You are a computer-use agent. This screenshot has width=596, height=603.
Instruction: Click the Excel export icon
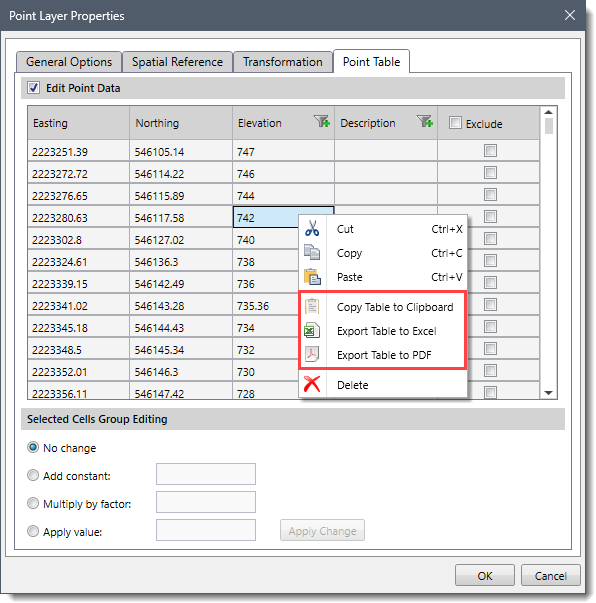312,330
